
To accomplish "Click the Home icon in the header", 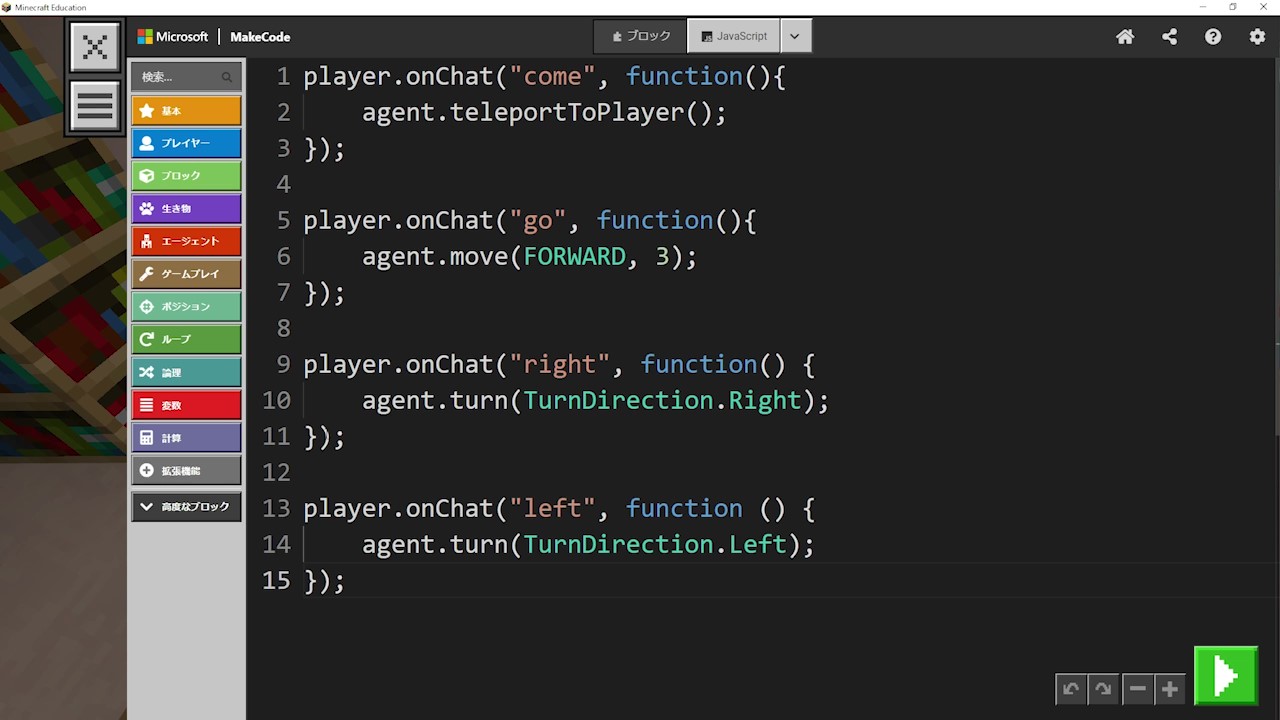I will point(1125,37).
